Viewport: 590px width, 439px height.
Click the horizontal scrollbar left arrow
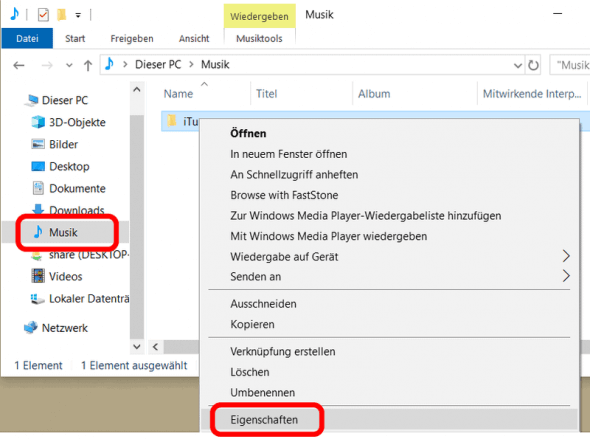[x=155, y=346]
